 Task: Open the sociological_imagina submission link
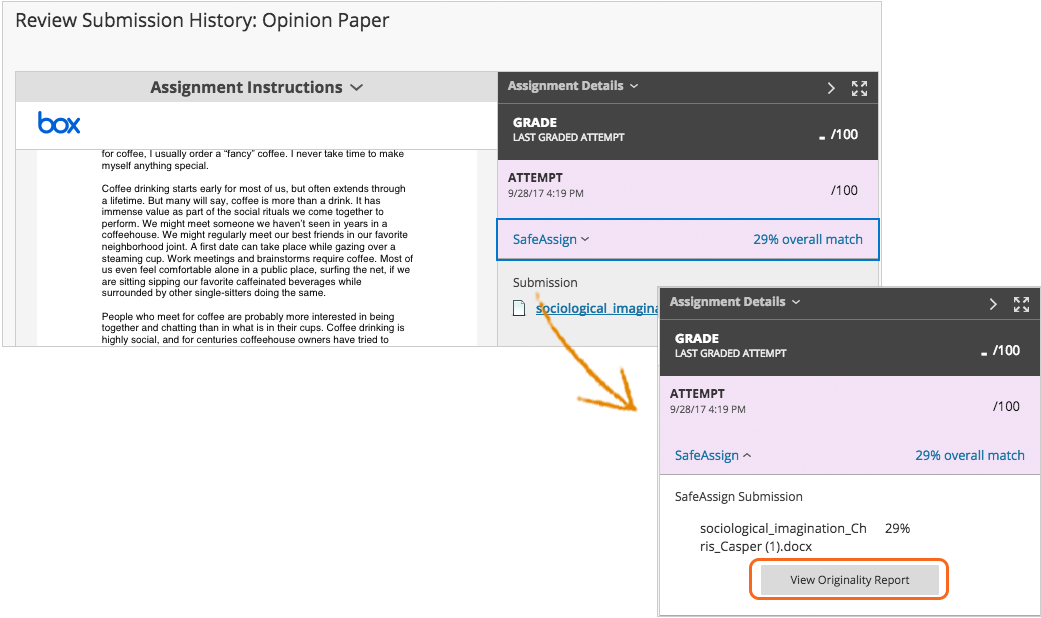click(x=597, y=309)
